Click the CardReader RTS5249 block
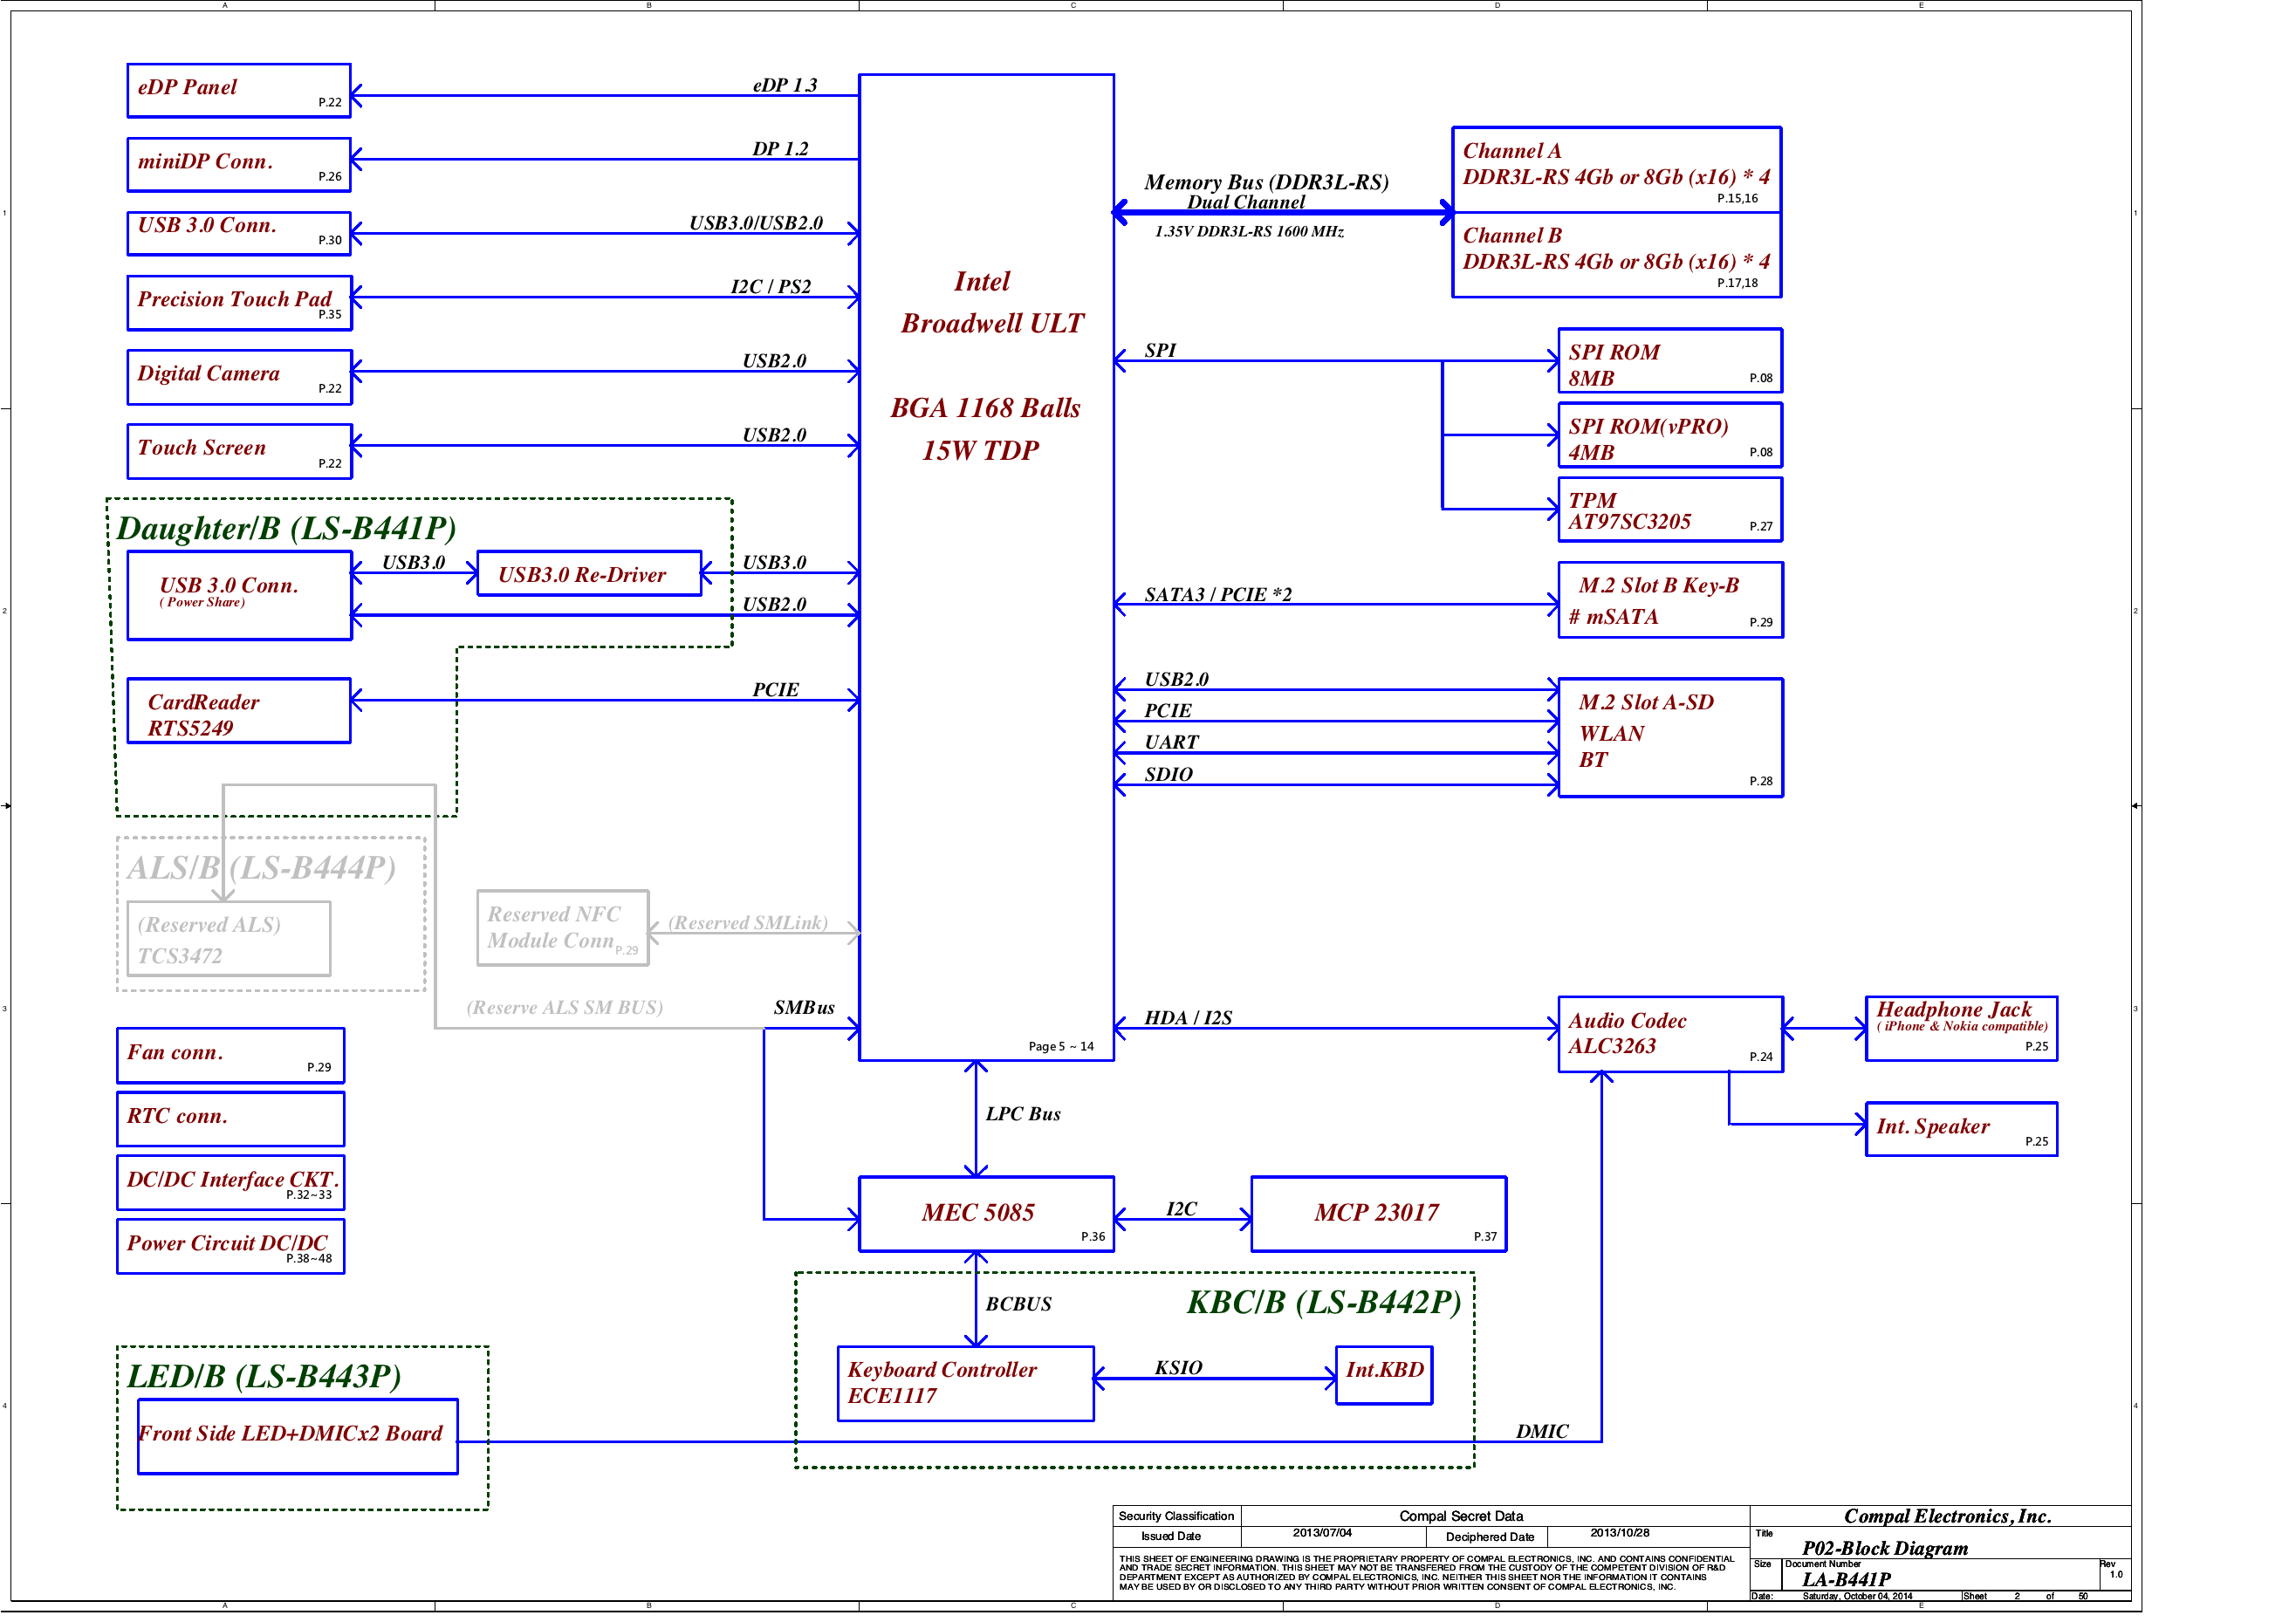Screen dimensions: 2296x1622 [238, 712]
